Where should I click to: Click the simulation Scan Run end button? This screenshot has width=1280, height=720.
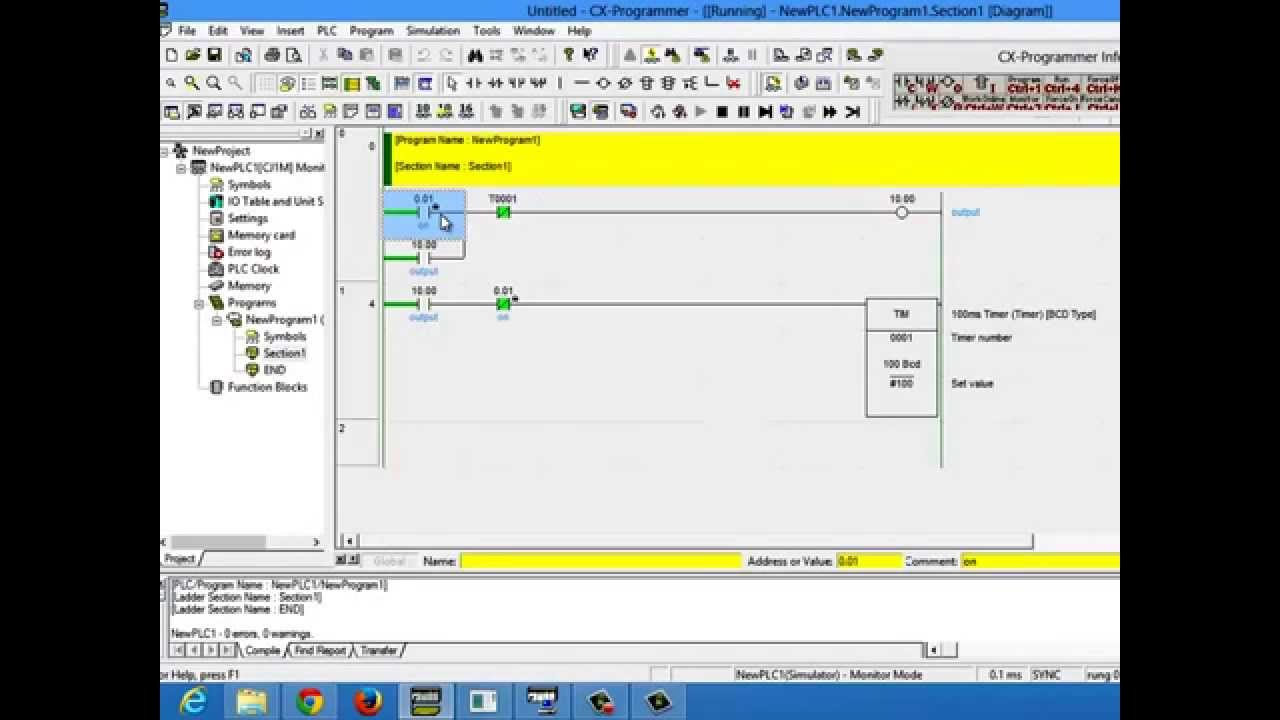coord(853,111)
